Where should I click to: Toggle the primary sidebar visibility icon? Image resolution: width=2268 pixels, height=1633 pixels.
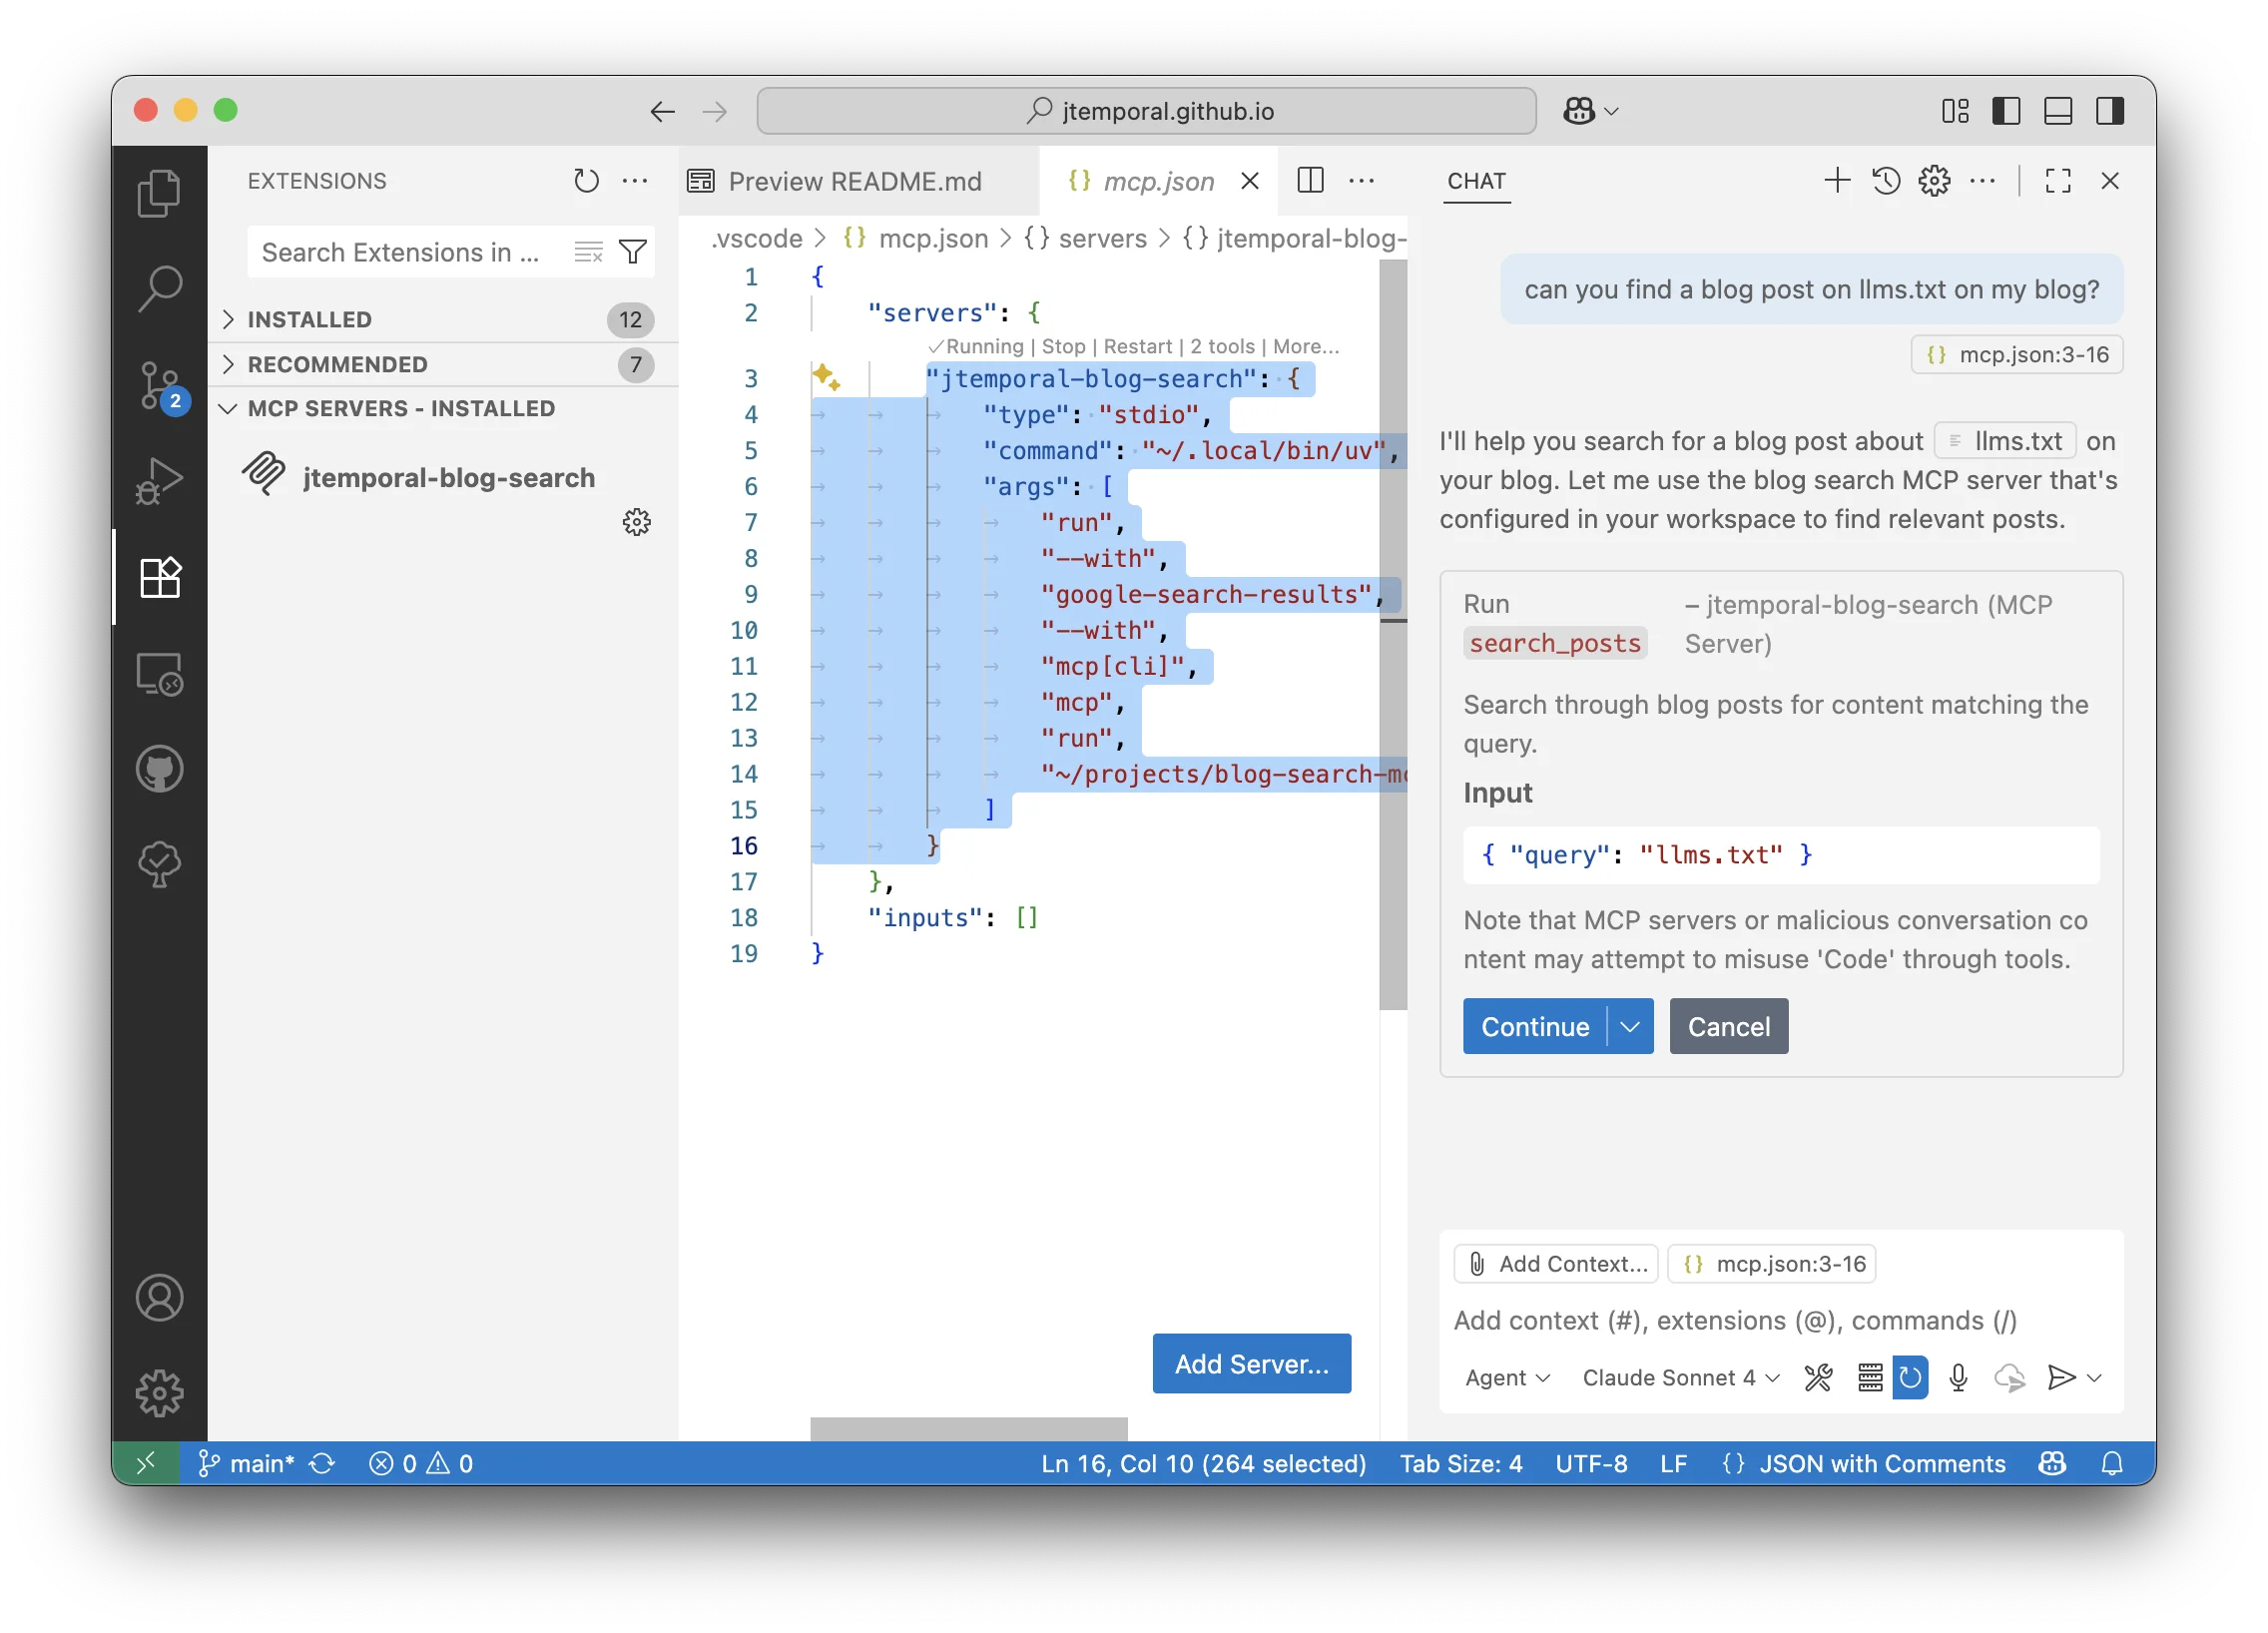click(2006, 111)
